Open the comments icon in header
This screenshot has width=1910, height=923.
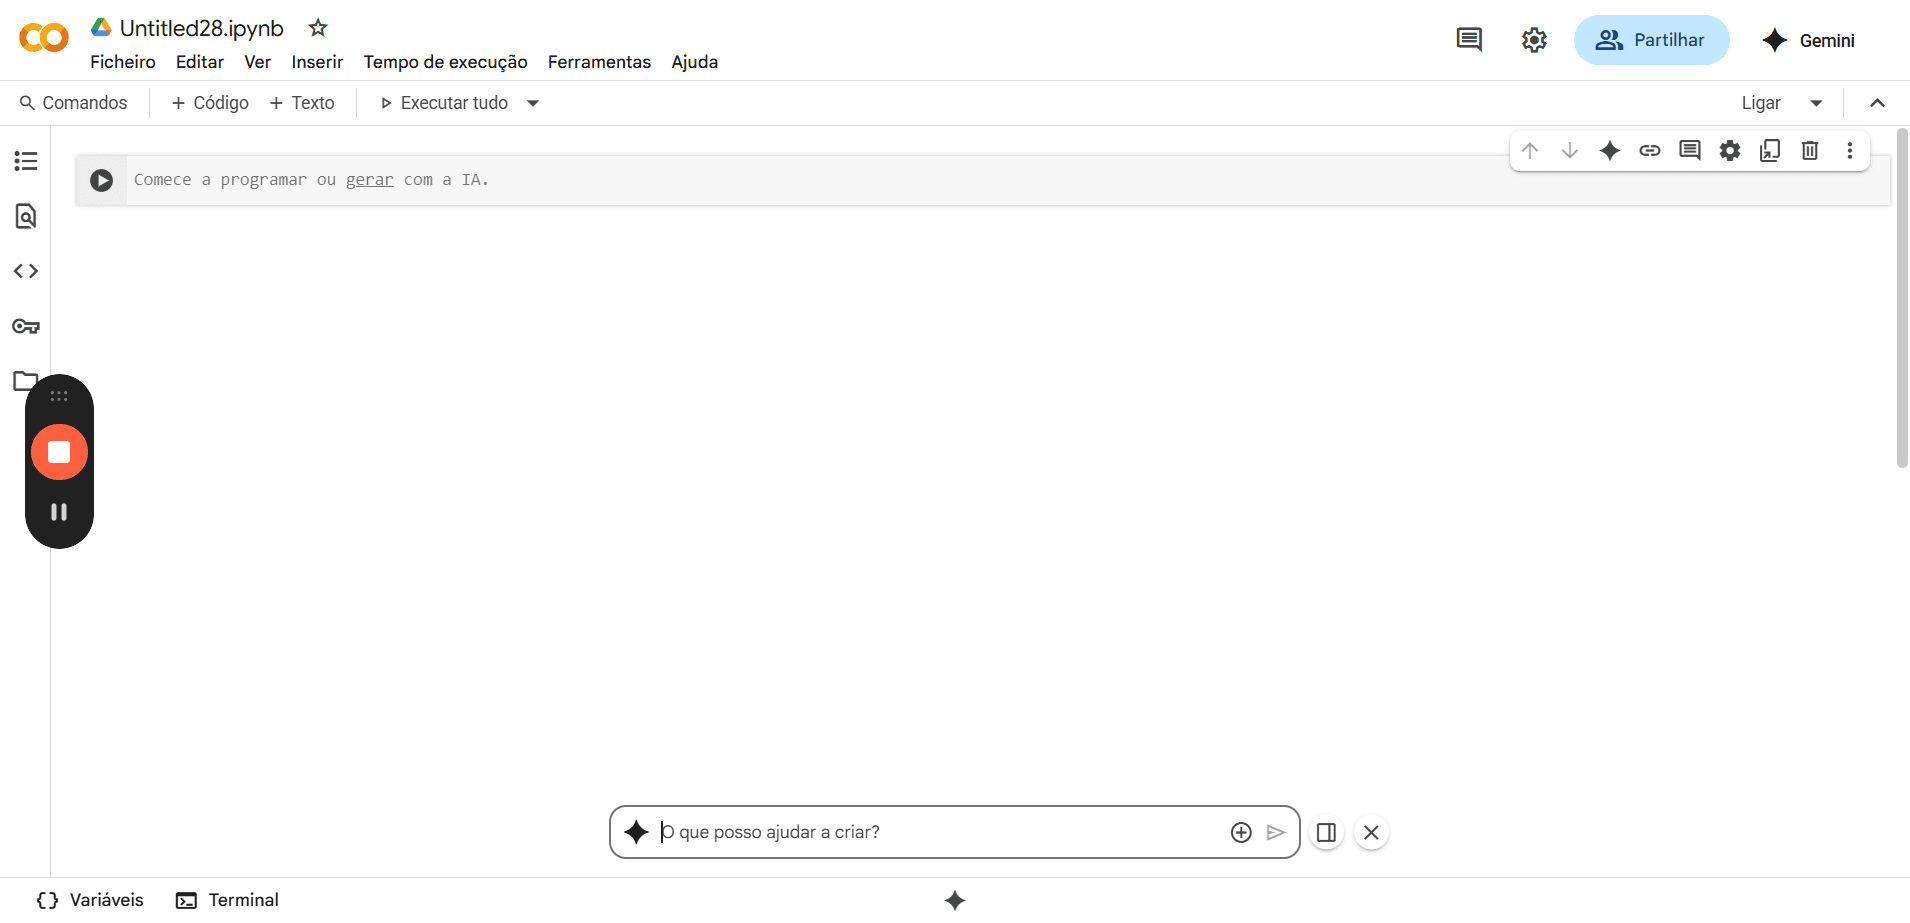[1469, 40]
